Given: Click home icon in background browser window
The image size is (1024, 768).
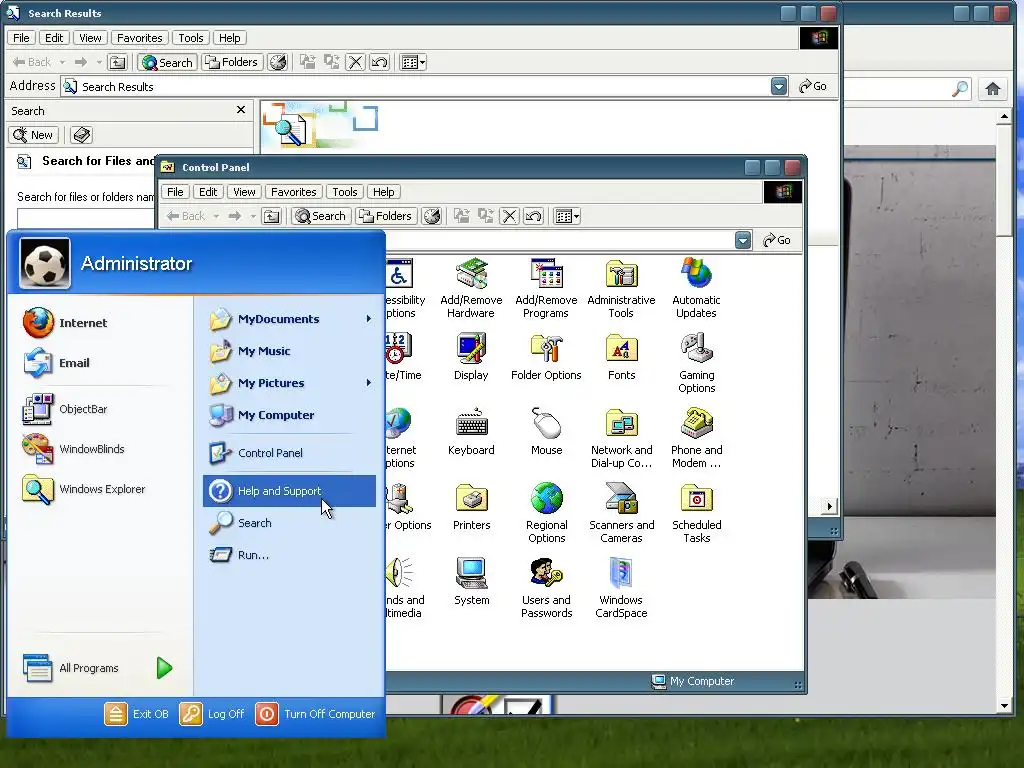Looking at the screenshot, I should pyautogui.click(x=993, y=89).
